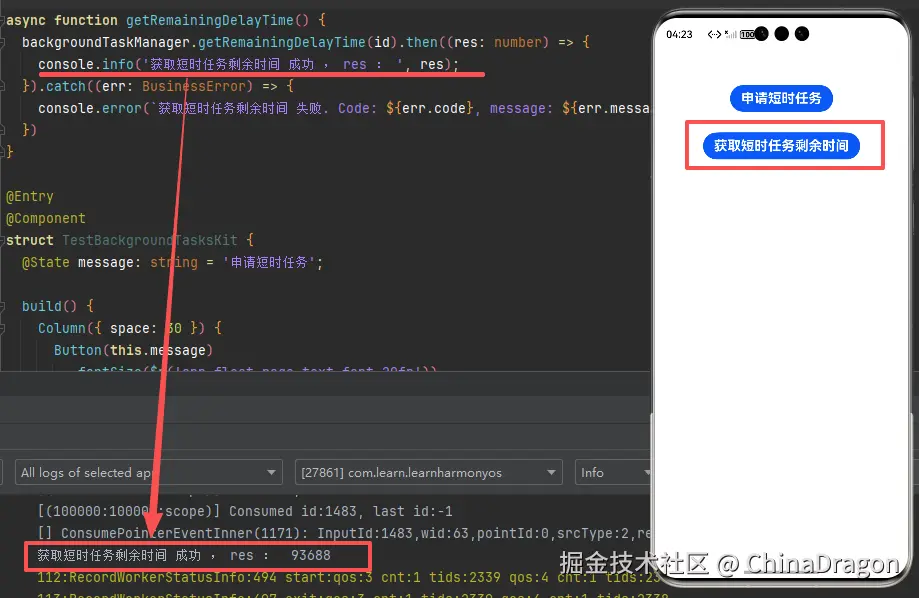The height and width of the screenshot is (598, 919).
Task: Click the @Entry decorator in the code
Action: pyautogui.click(x=30, y=196)
